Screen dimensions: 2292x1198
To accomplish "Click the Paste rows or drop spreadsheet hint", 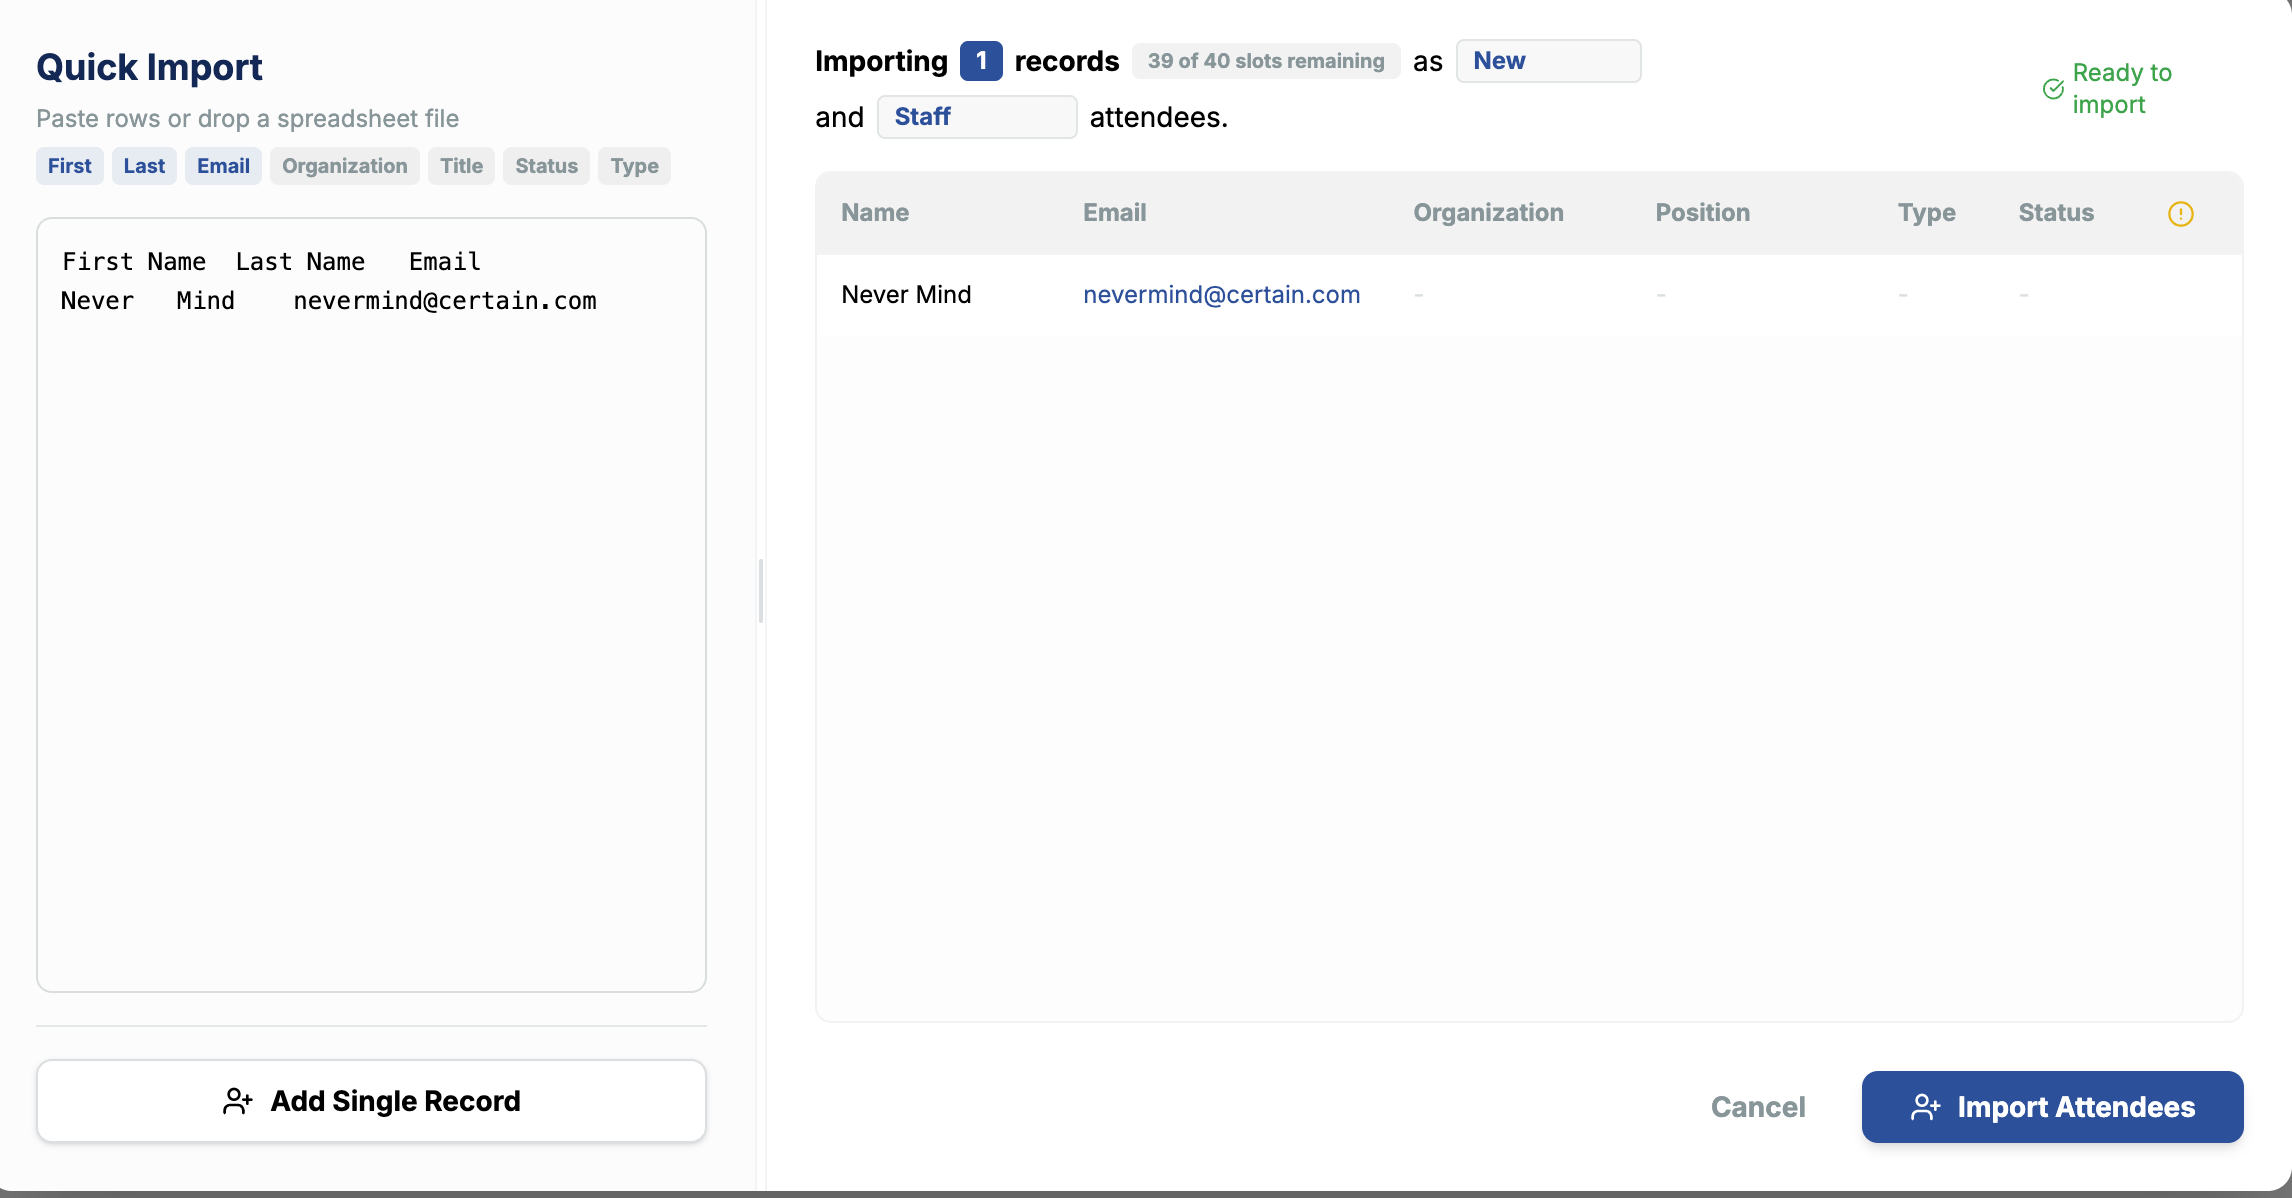I will (248, 119).
